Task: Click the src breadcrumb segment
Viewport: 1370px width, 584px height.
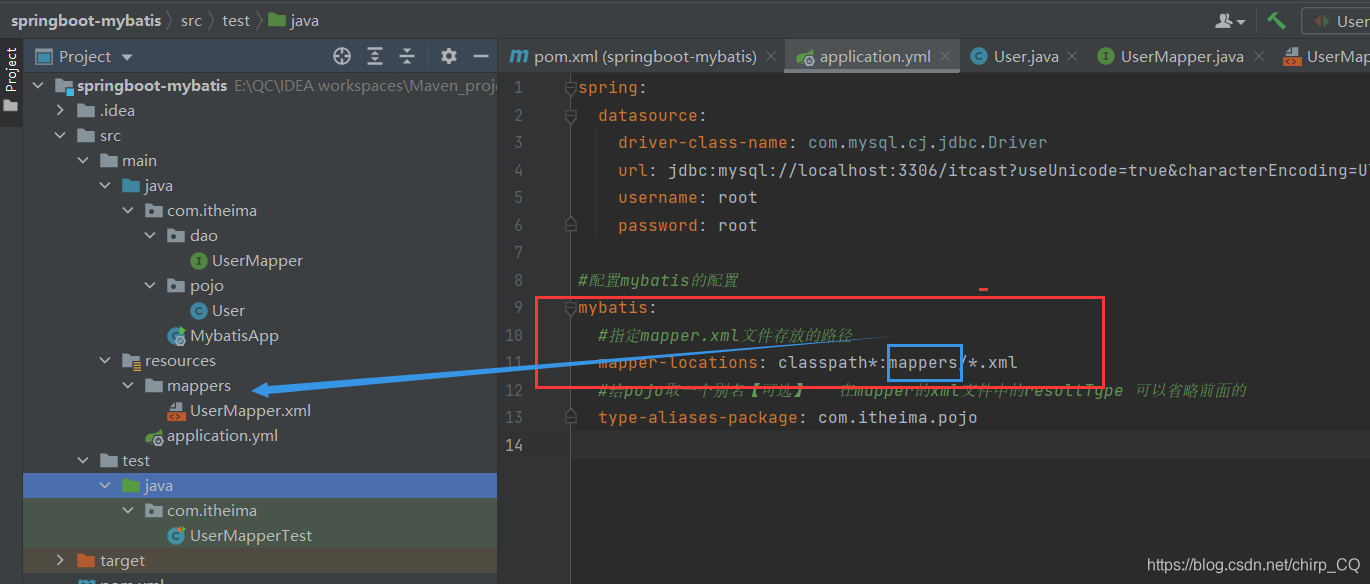Action: pyautogui.click(x=191, y=21)
